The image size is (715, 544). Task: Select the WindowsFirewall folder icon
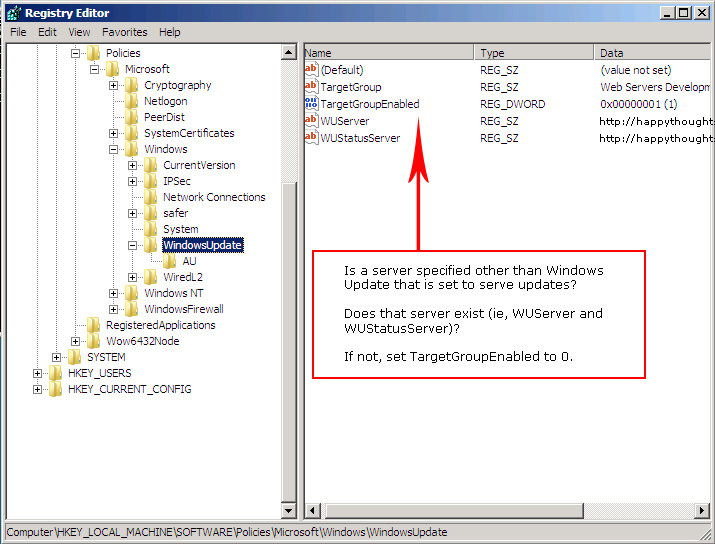coord(131,309)
